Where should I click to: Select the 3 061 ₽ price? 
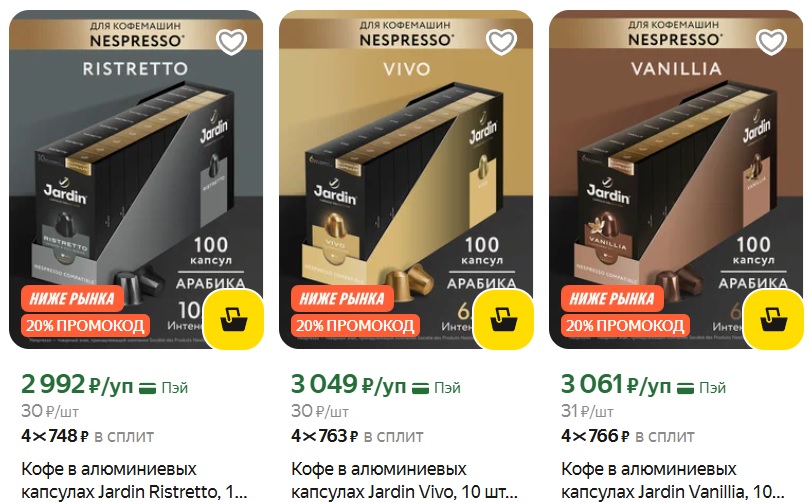coord(616,385)
